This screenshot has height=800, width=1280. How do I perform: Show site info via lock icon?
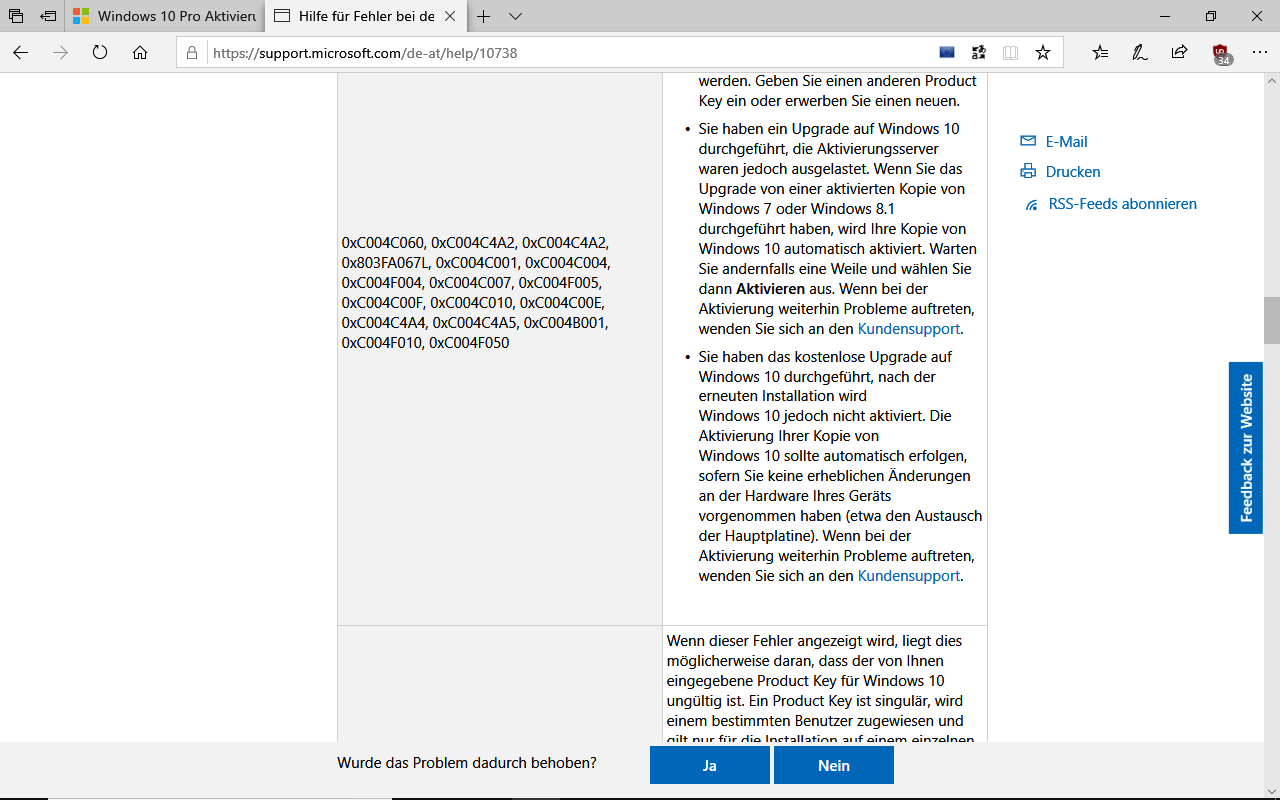192,53
